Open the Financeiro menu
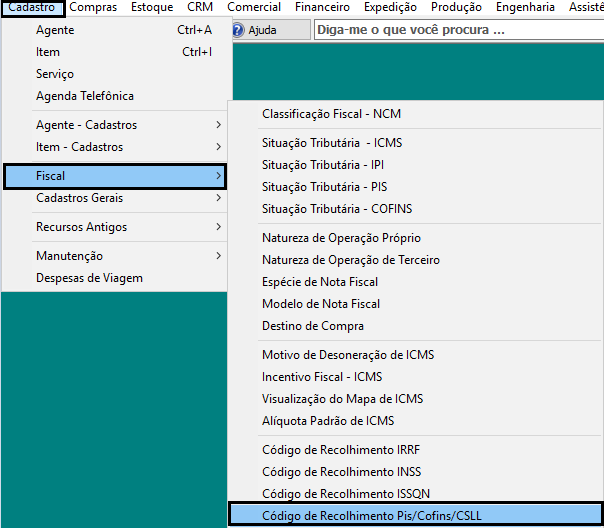This screenshot has height=528, width=605. tap(322, 7)
